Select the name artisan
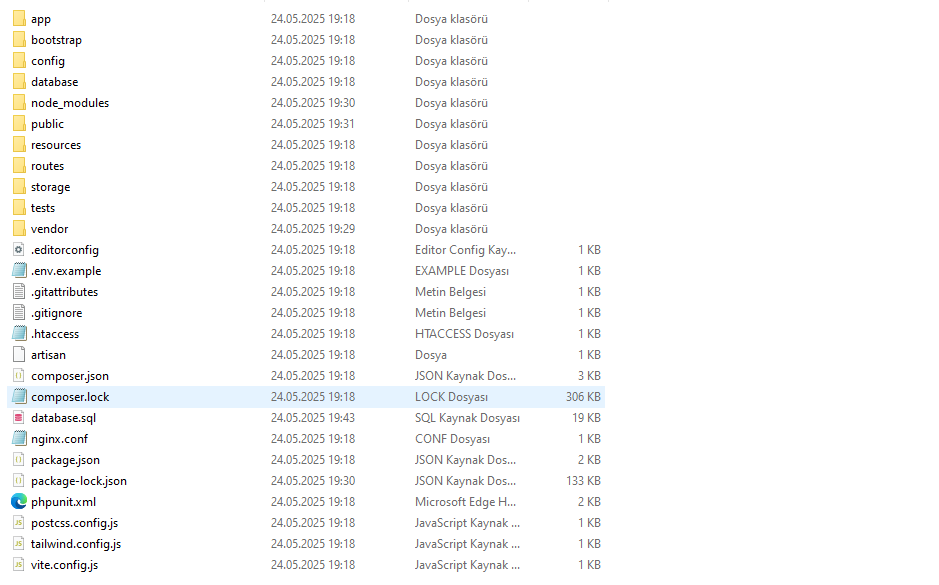This screenshot has width=939, height=585. (49, 355)
